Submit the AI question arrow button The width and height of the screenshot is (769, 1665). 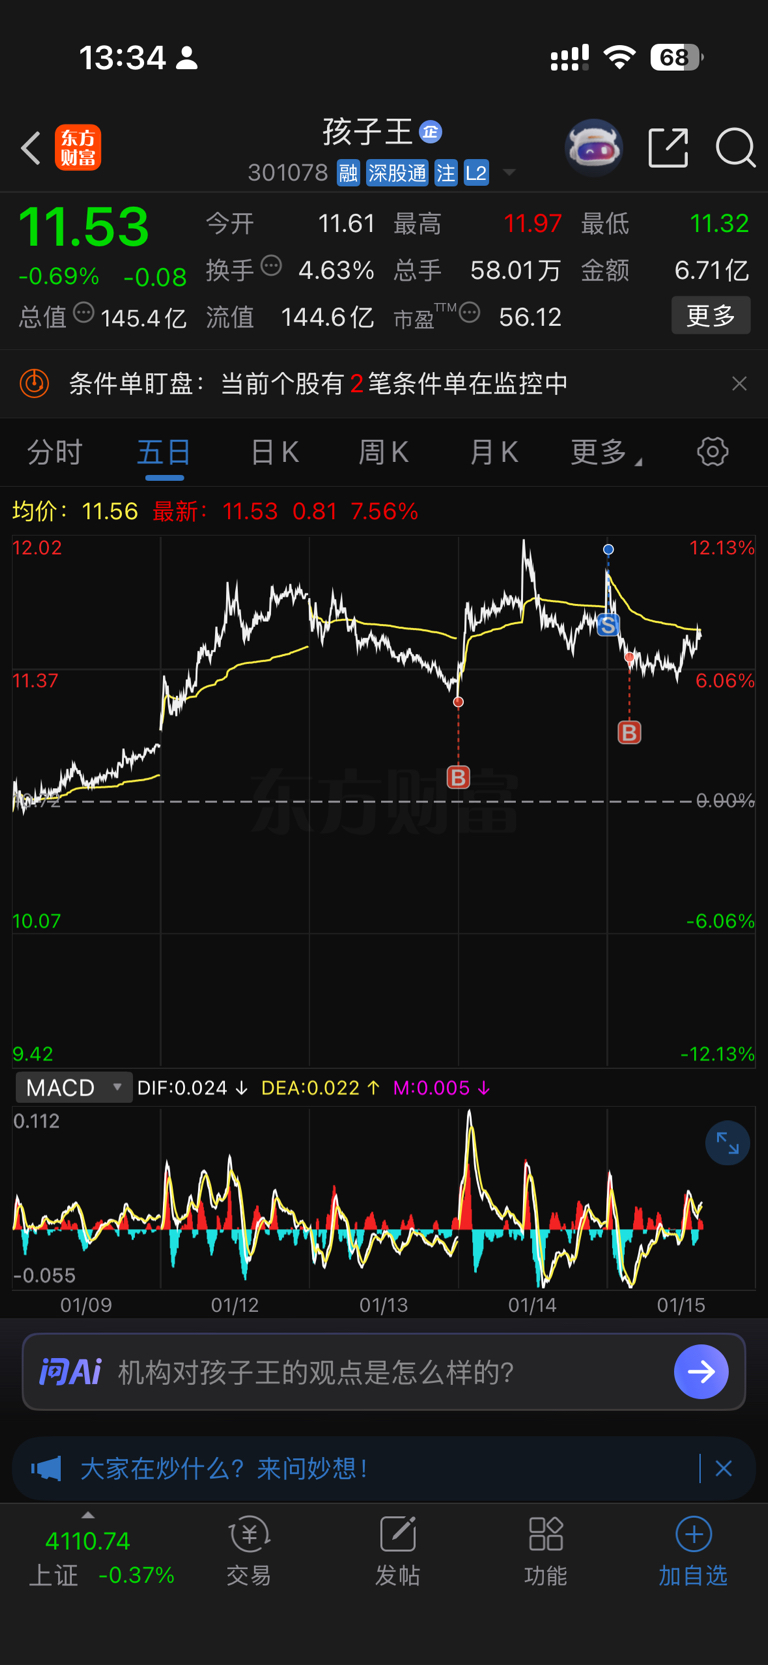pos(701,1372)
